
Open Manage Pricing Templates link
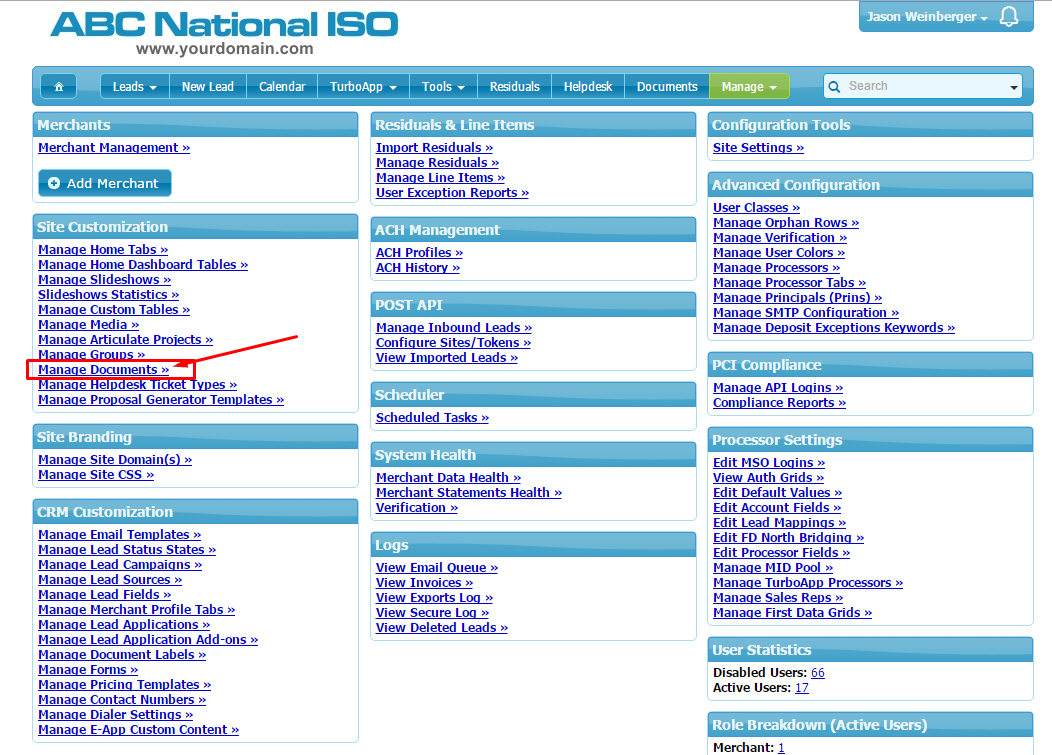[x=124, y=685]
